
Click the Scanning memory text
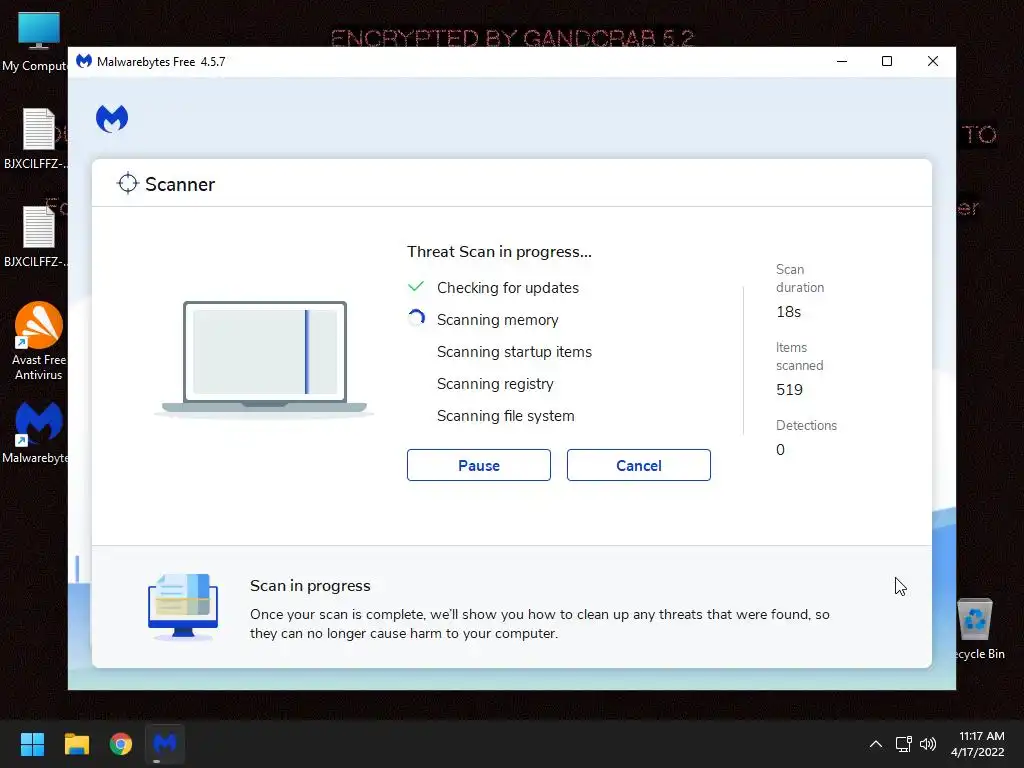pos(498,320)
